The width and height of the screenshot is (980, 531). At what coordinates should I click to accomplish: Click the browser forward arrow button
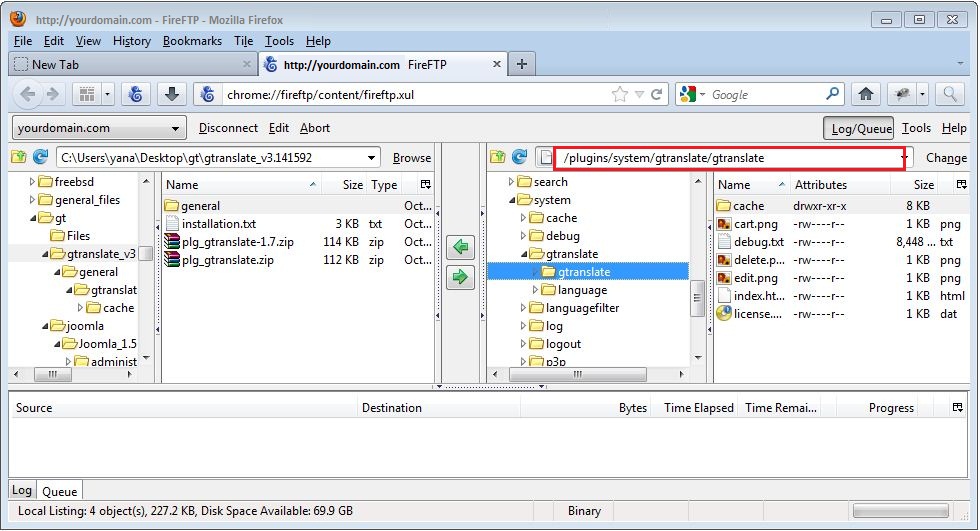click(52, 94)
